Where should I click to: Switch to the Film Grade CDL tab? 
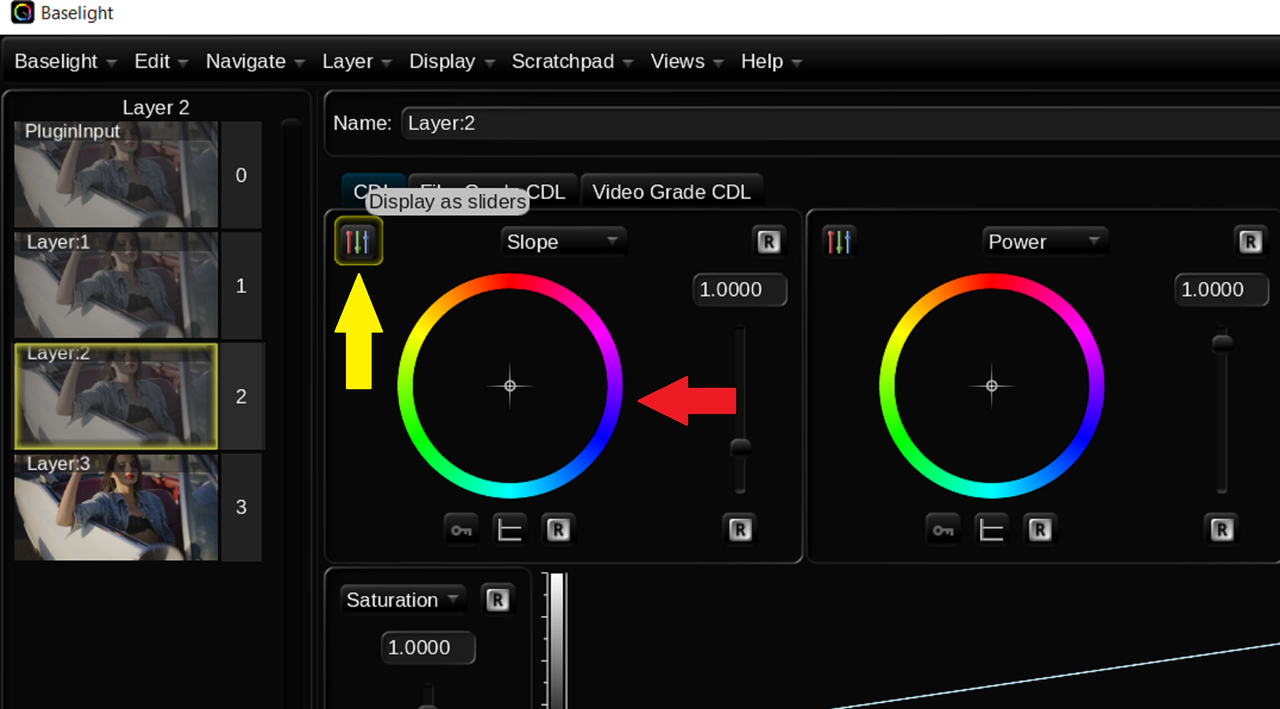click(x=493, y=191)
